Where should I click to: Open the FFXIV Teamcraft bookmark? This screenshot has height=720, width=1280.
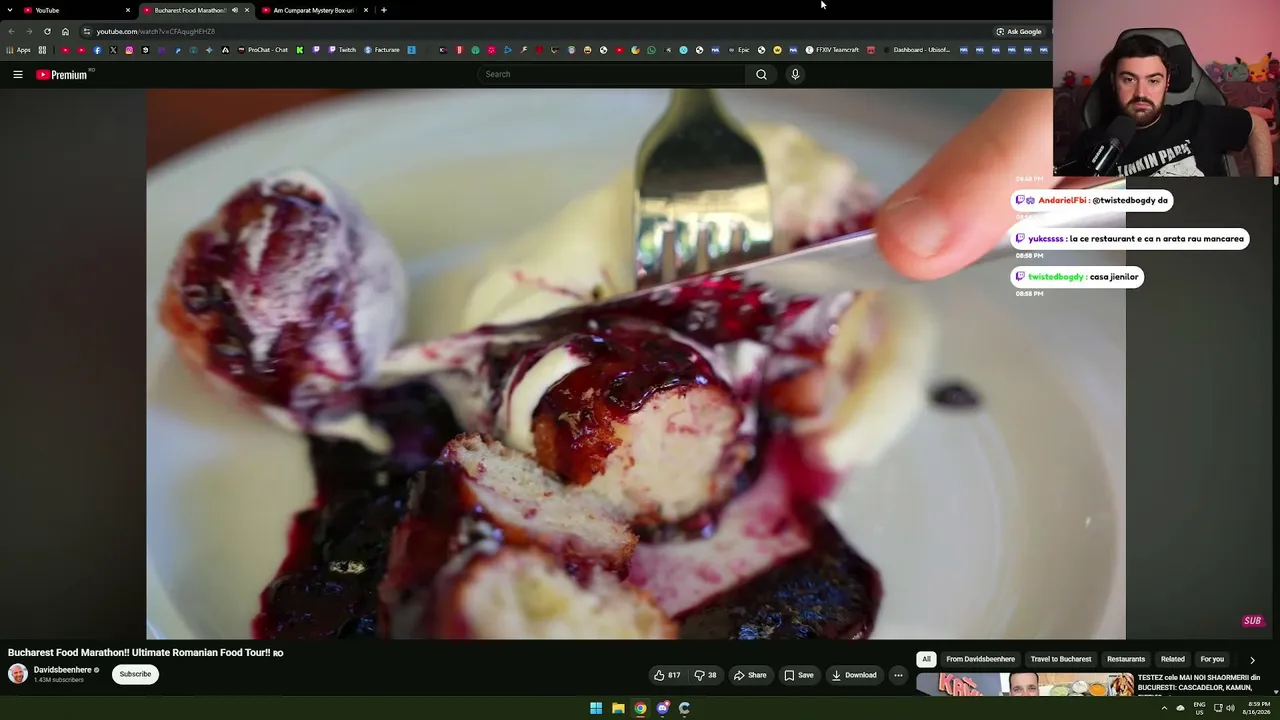pos(832,50)
